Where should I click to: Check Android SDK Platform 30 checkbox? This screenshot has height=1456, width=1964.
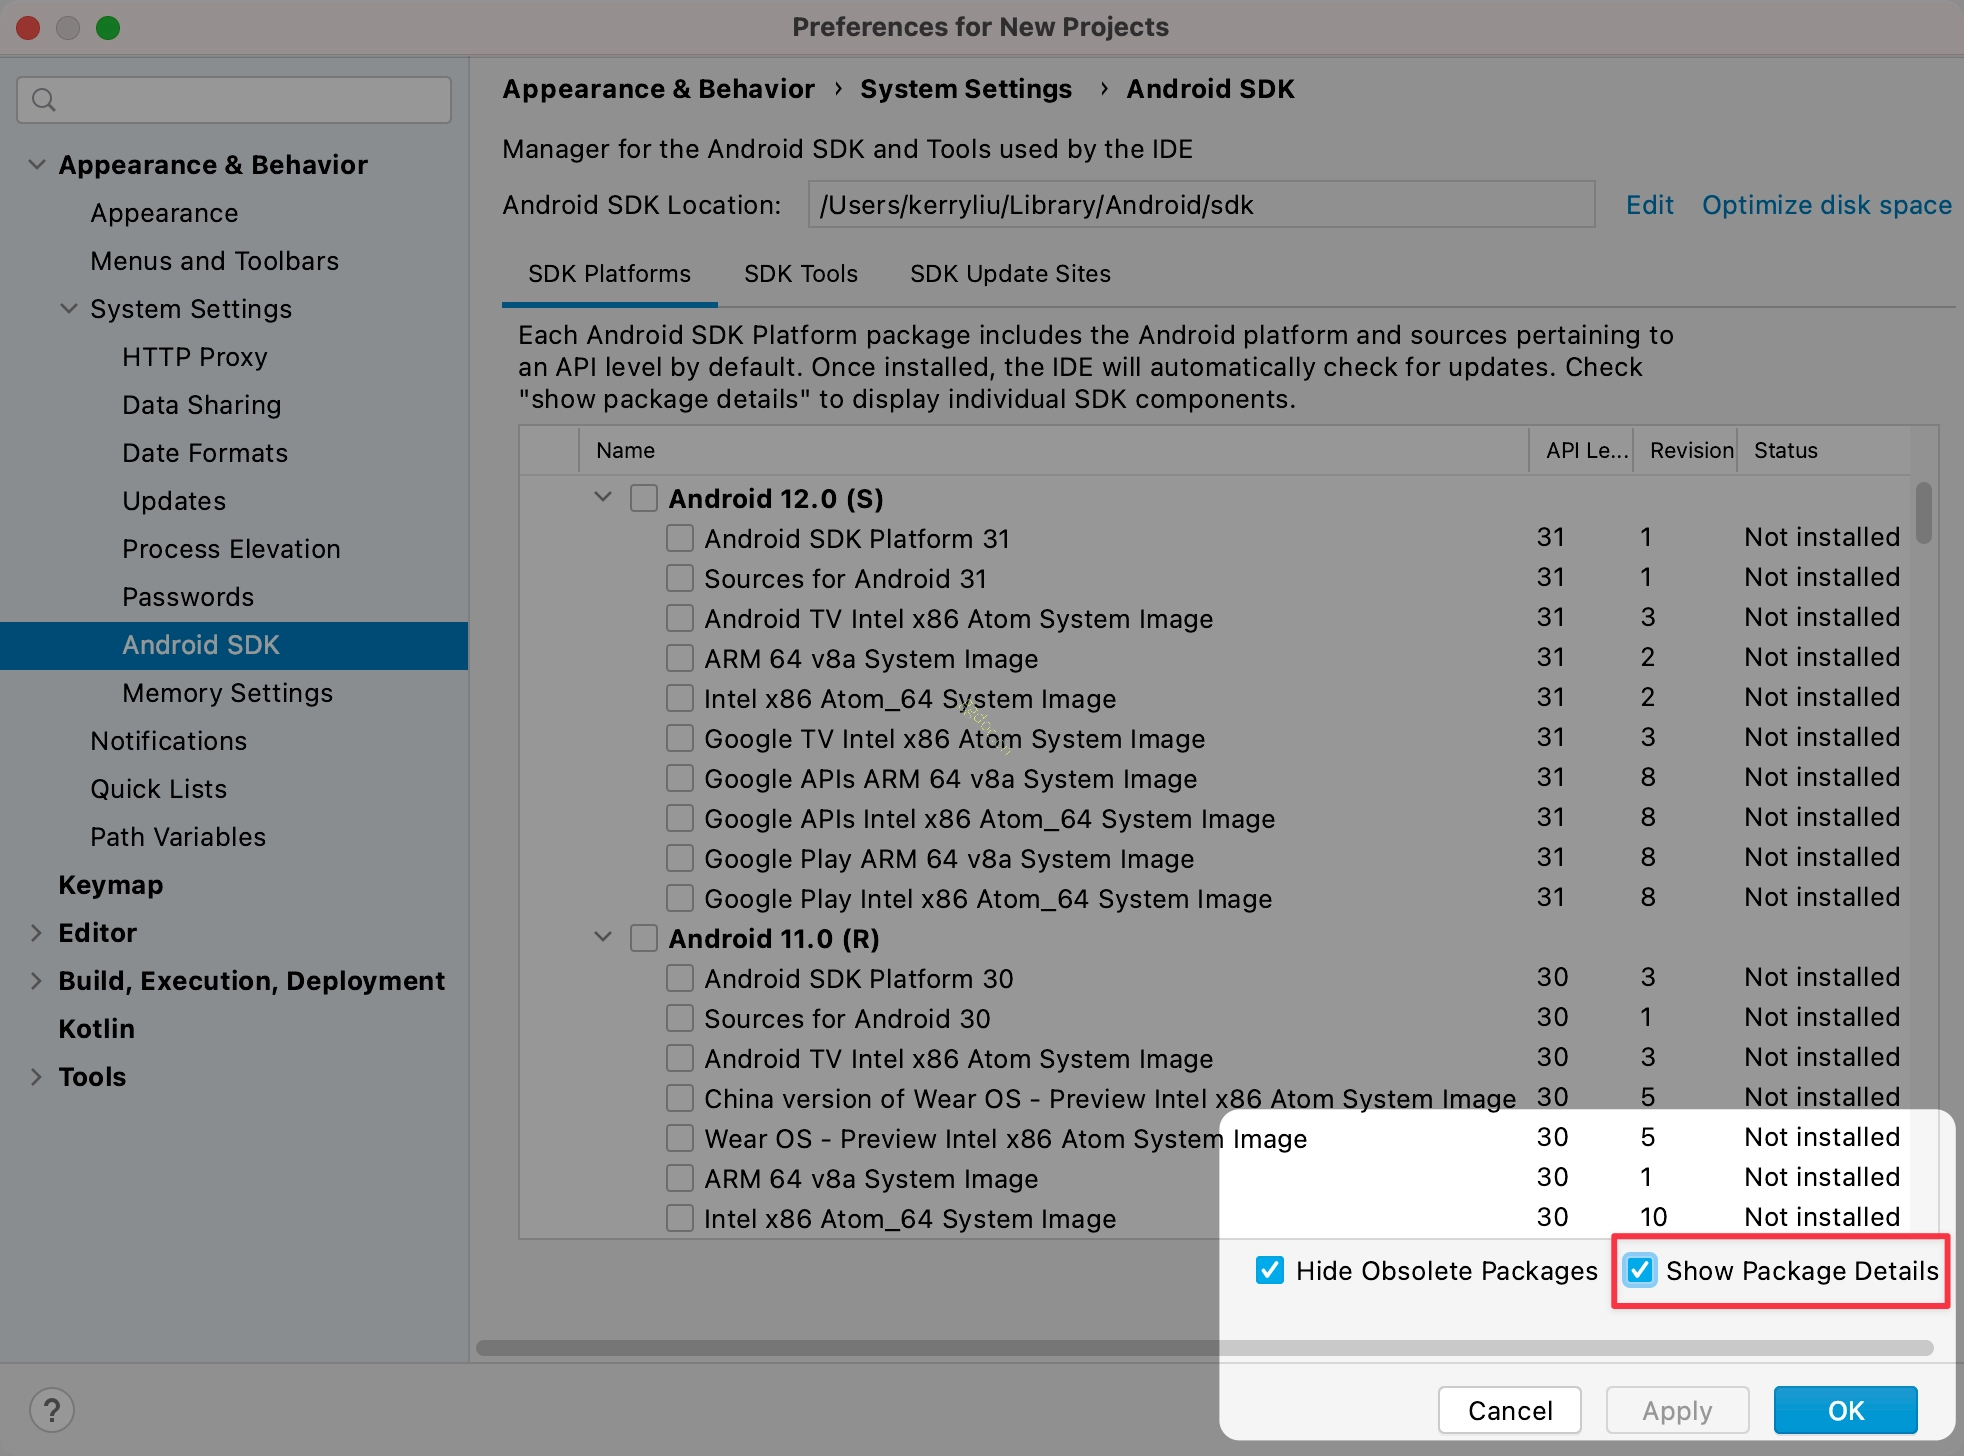(680, 978)
